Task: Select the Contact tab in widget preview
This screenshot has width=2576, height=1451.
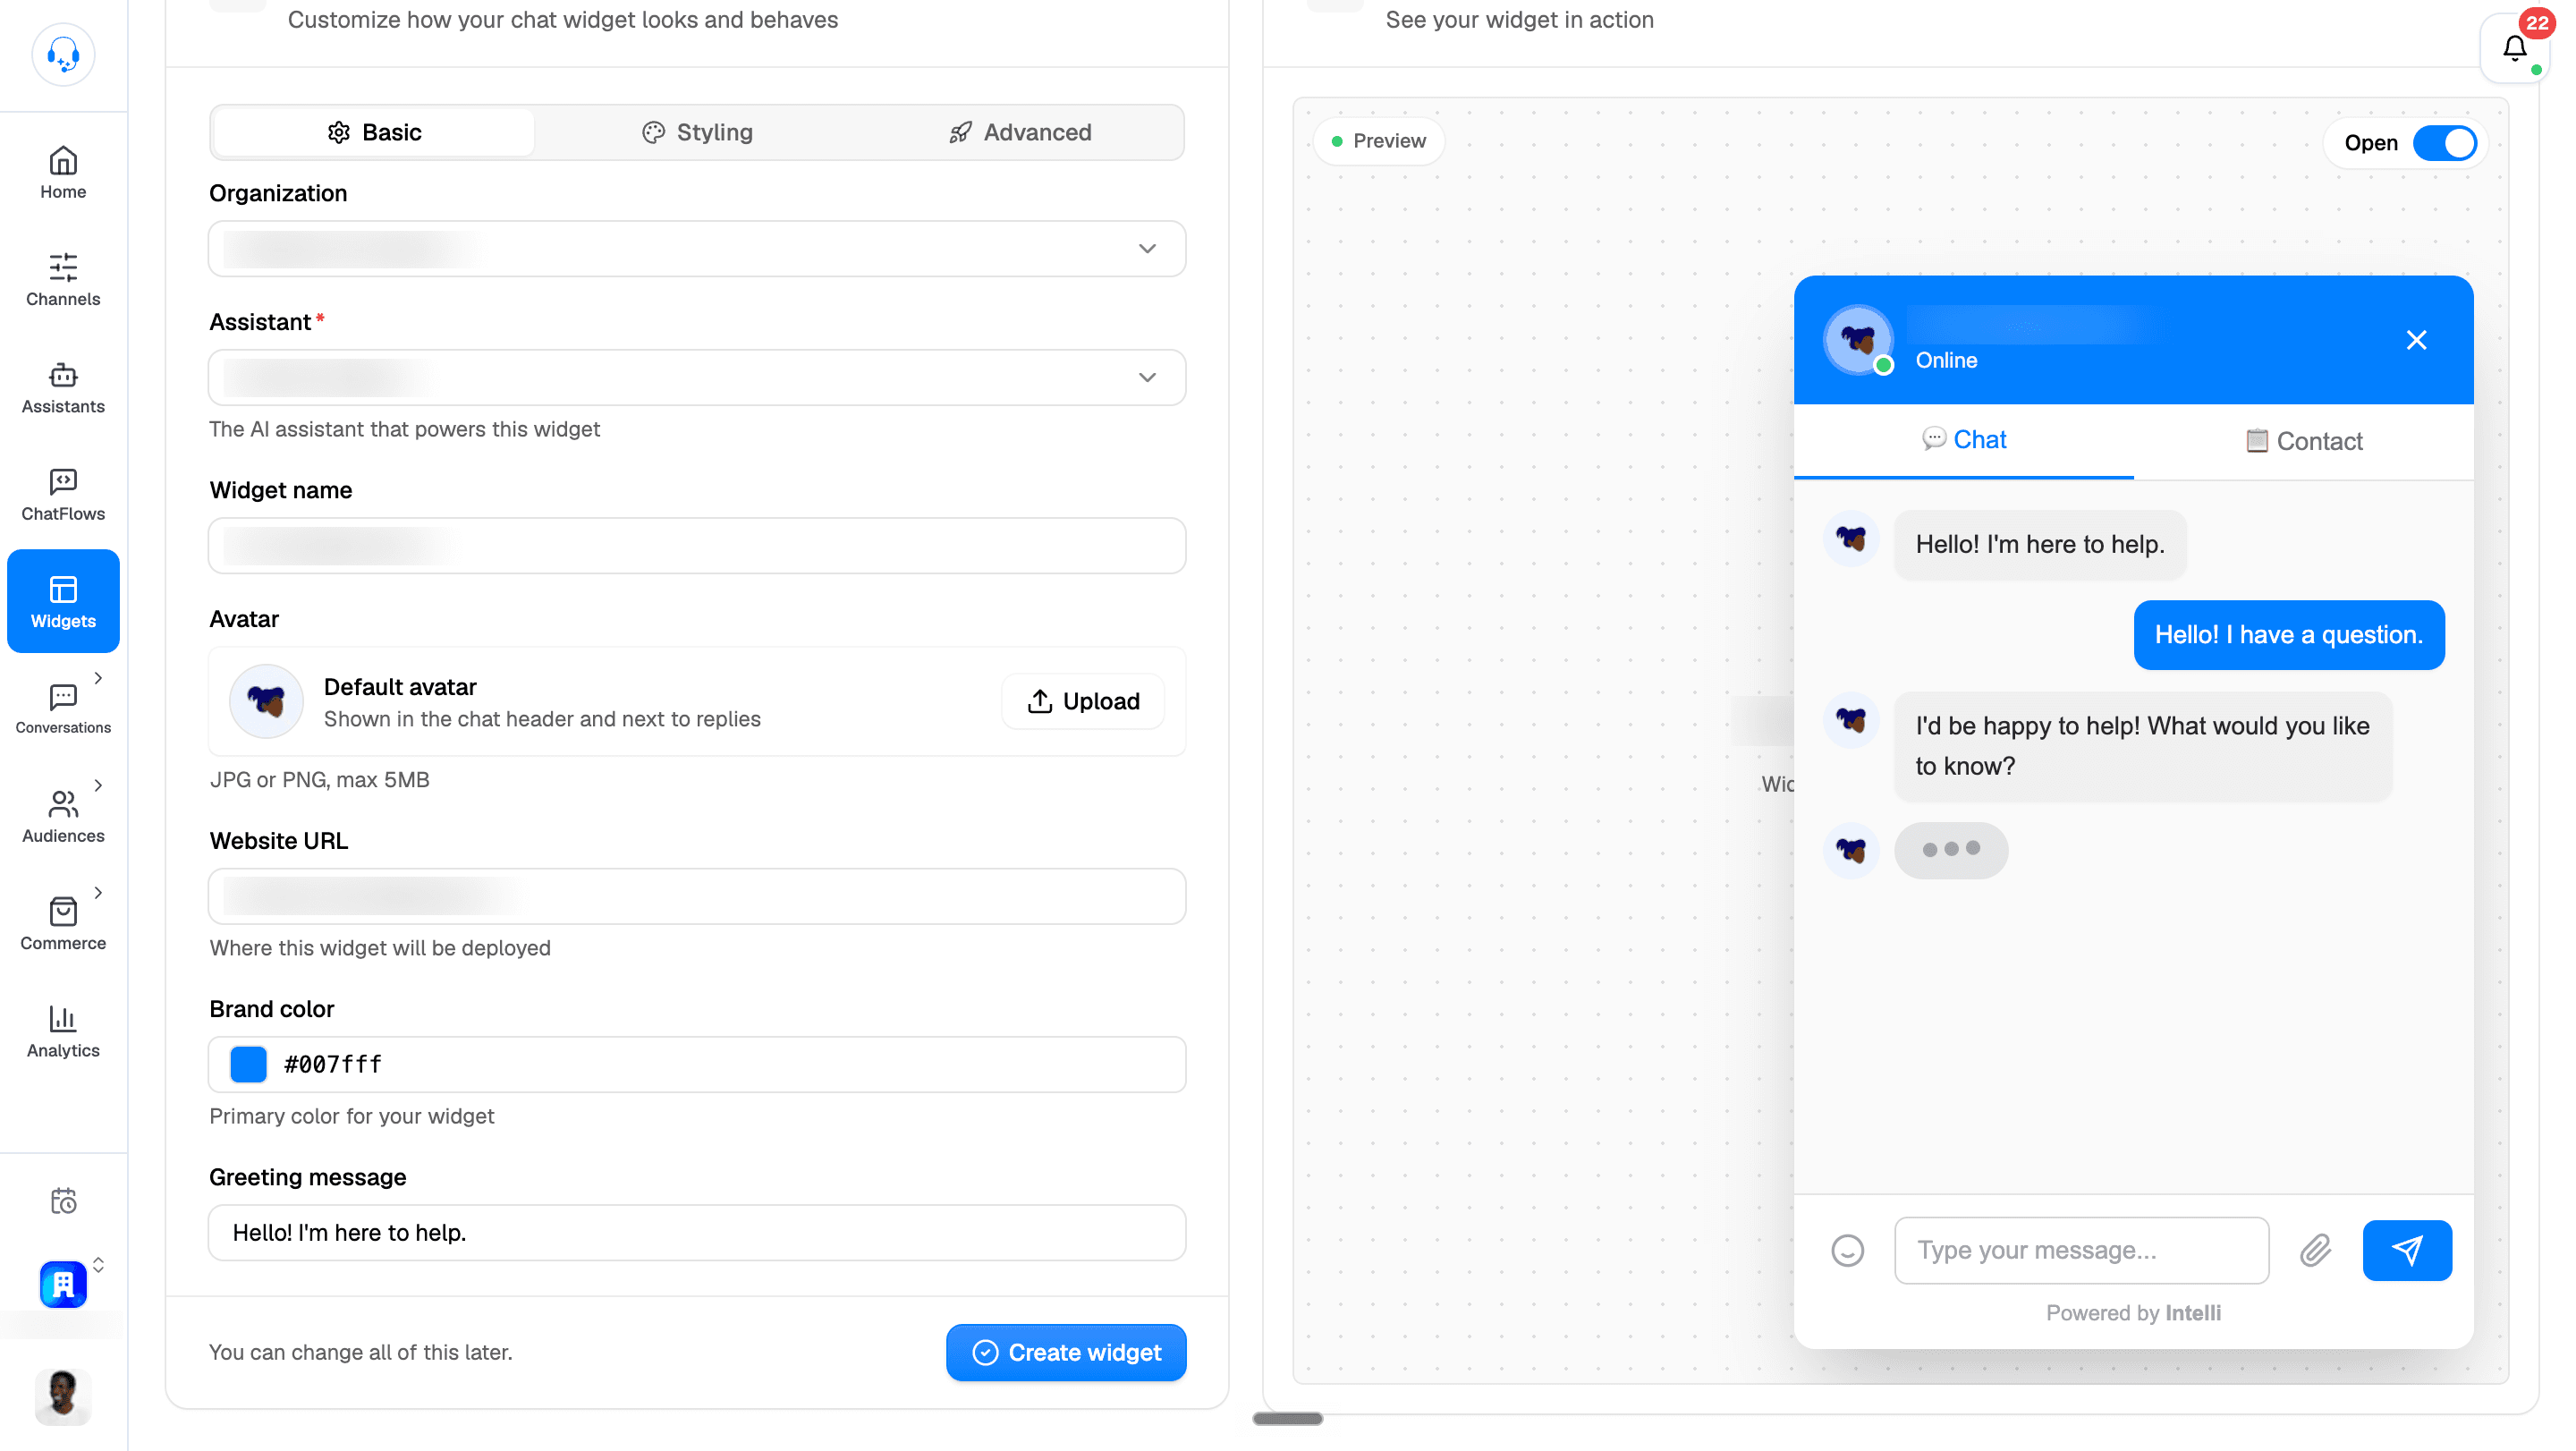Action: coord(2303,441)
